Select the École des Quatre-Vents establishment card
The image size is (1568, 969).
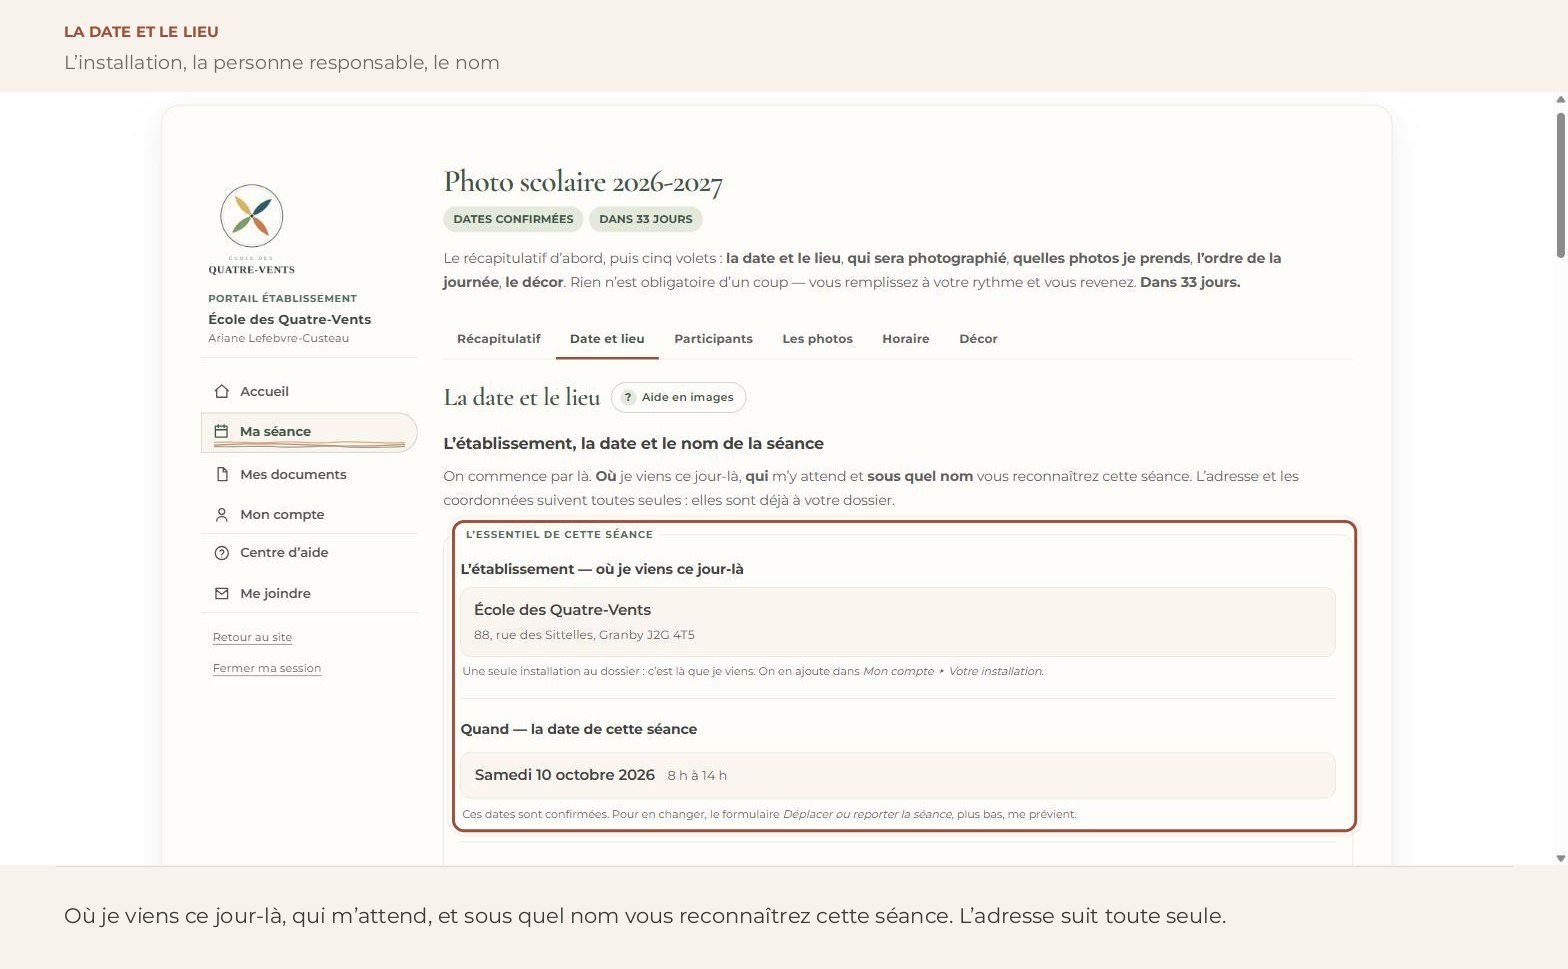coord(898,622)
